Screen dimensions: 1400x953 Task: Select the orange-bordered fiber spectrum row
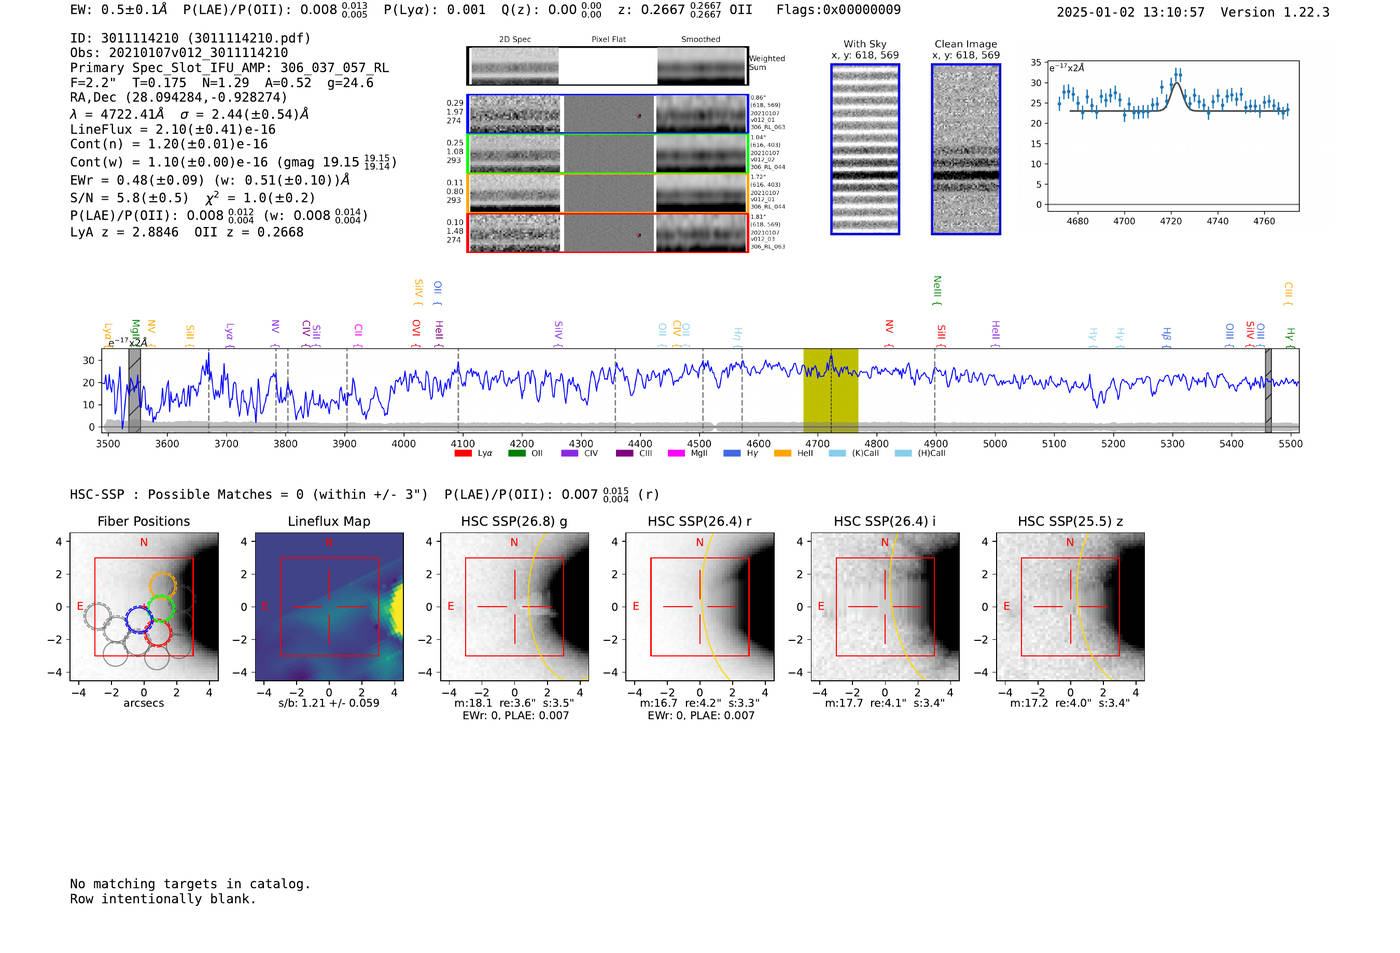[607, 192]
